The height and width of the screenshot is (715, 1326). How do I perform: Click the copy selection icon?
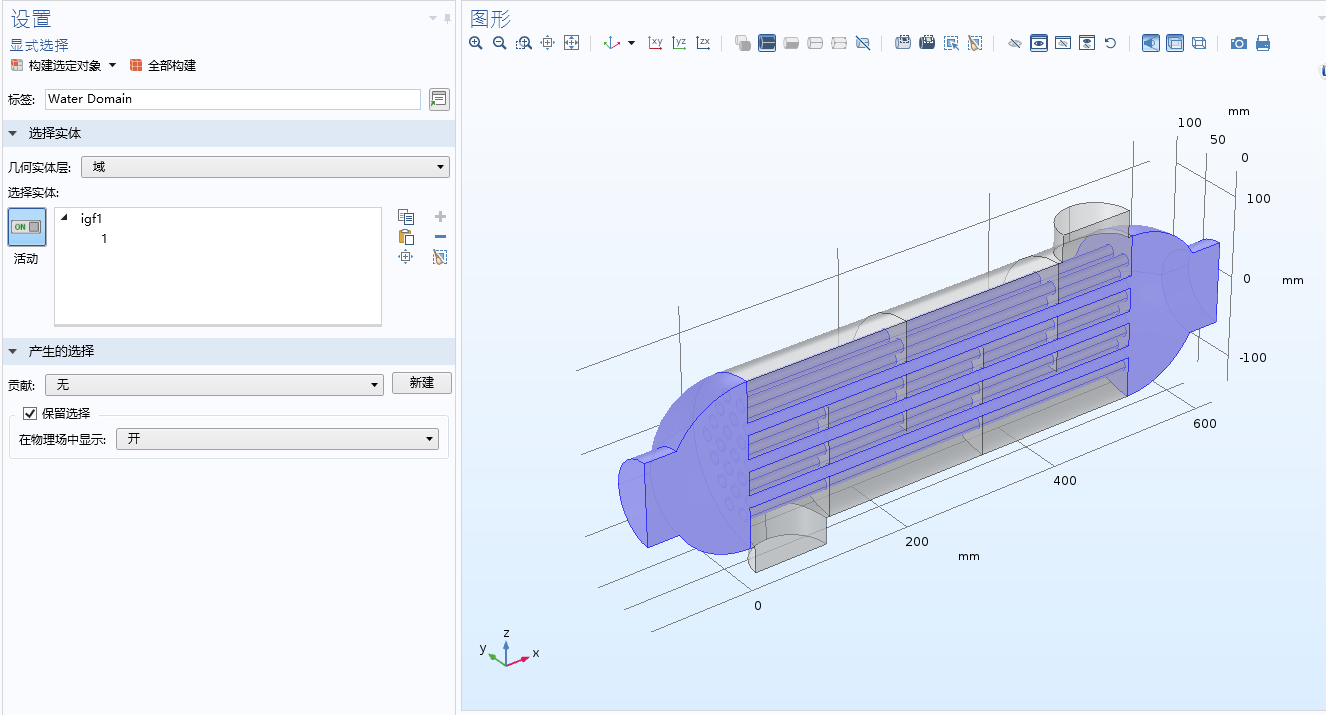pyautogui.click(x=406, y=217)
